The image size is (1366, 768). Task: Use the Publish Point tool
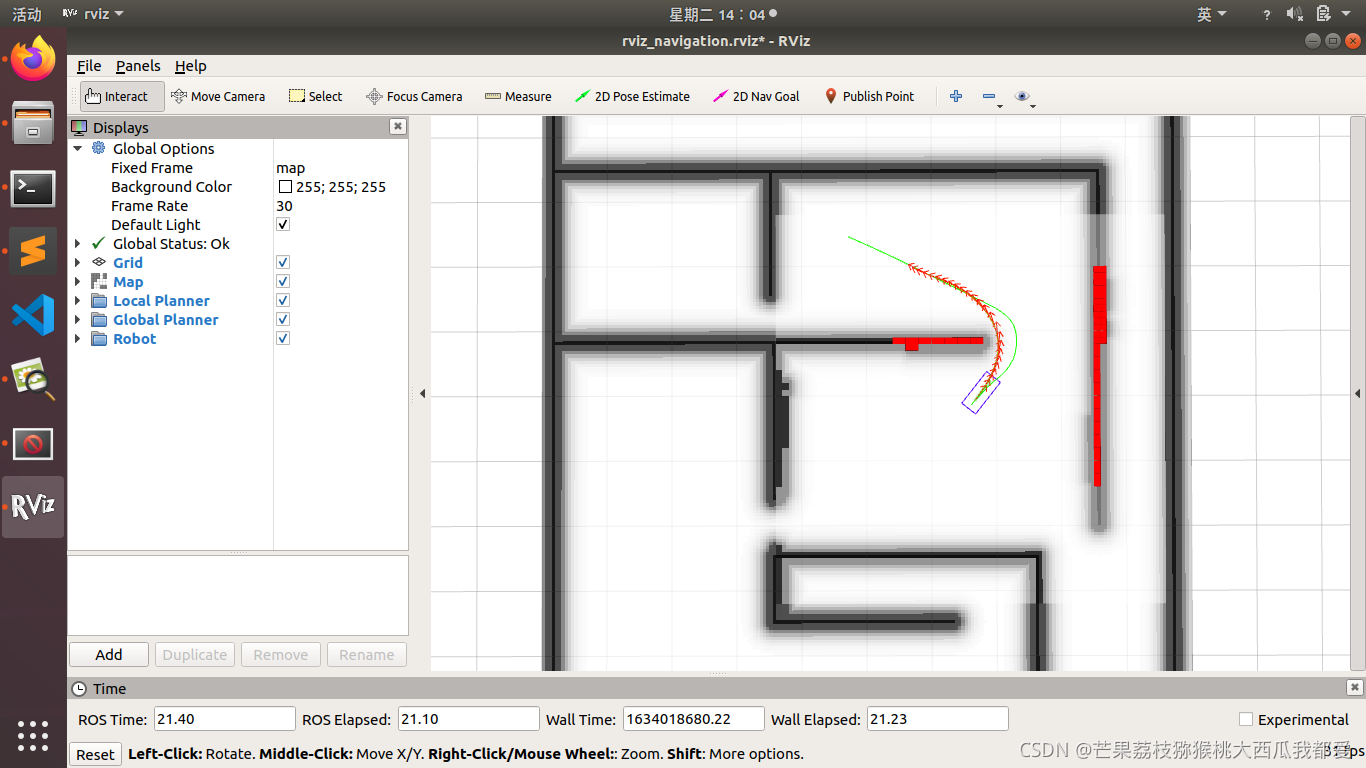tap(870, 96)
